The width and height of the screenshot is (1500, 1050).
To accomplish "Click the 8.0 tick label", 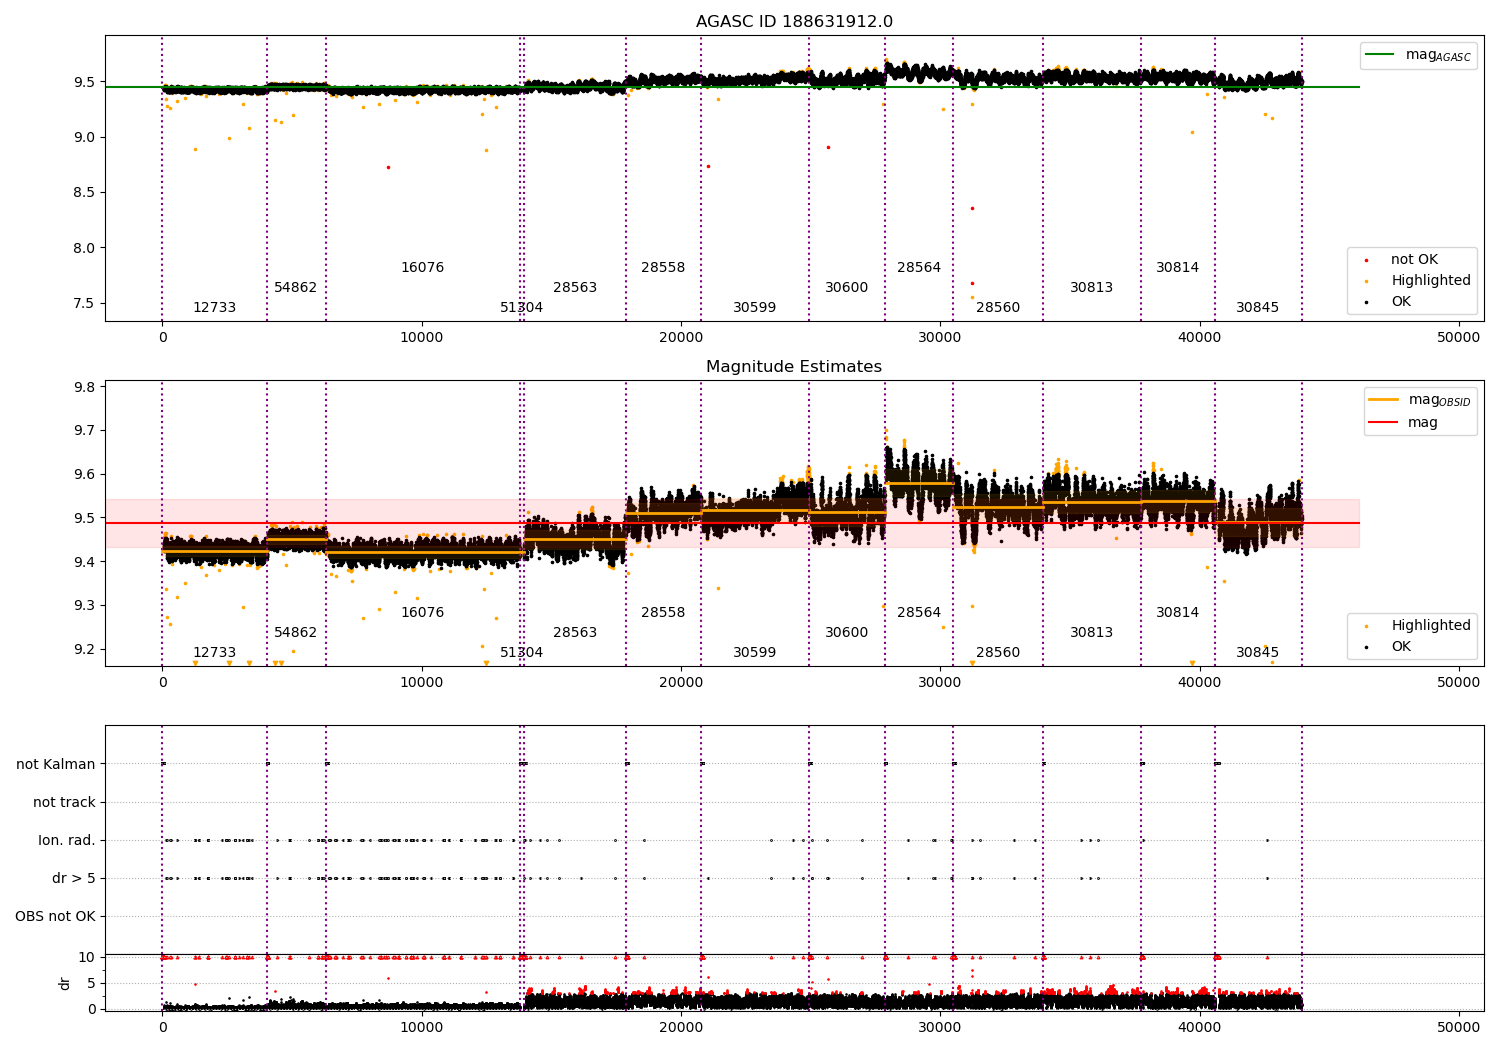I will point(84,248).
